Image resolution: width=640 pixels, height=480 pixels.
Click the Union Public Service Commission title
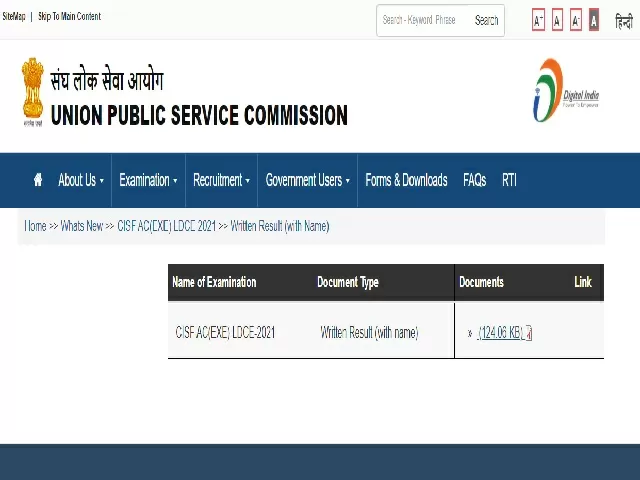click(x=199, y=115)
